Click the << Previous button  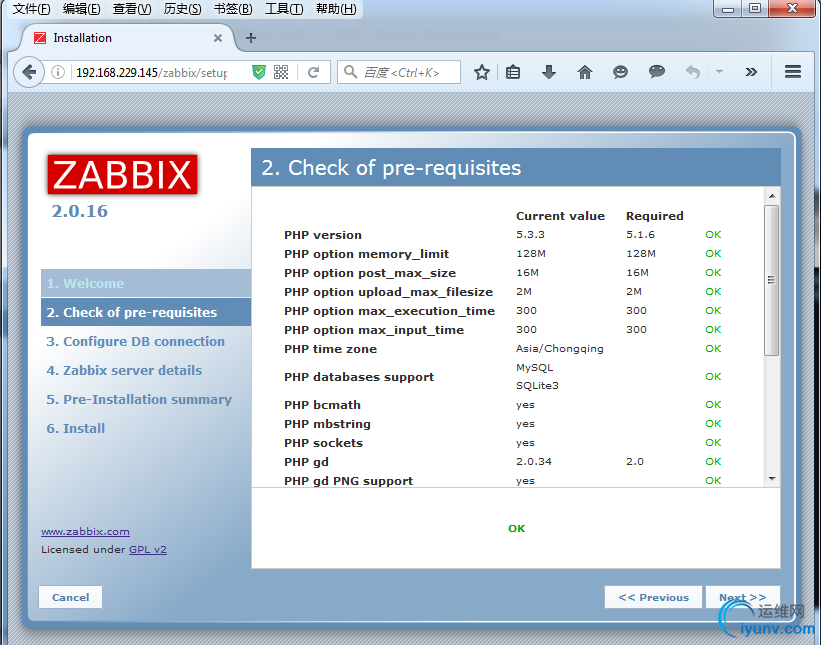(x=653, y=597)
